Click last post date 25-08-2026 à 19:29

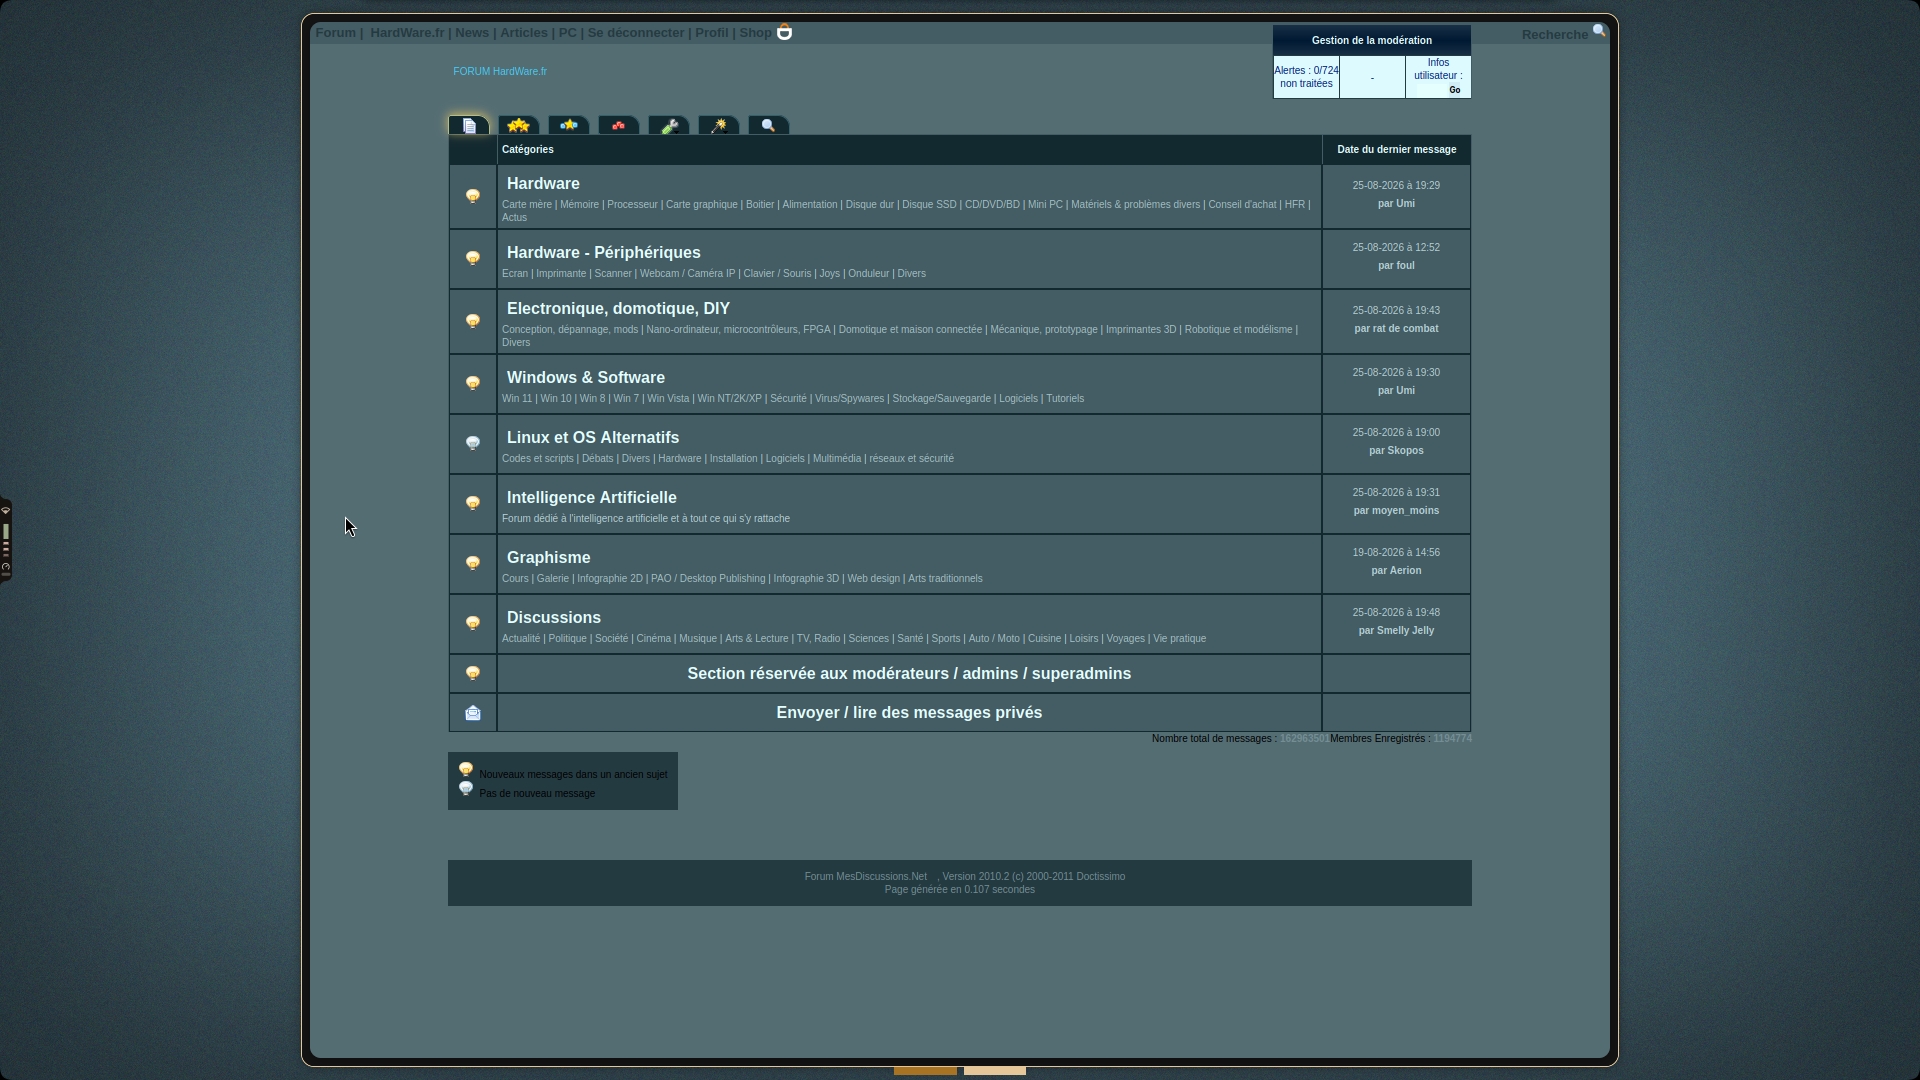(1396, 186)
